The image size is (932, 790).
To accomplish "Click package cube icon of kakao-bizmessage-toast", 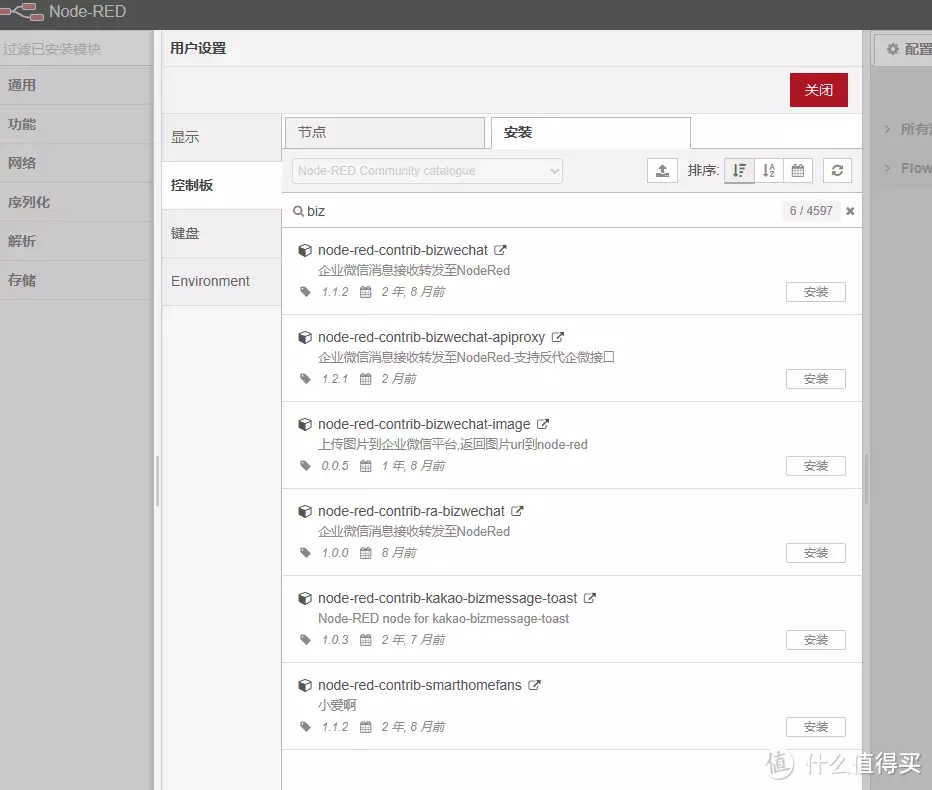I will 305,599.
